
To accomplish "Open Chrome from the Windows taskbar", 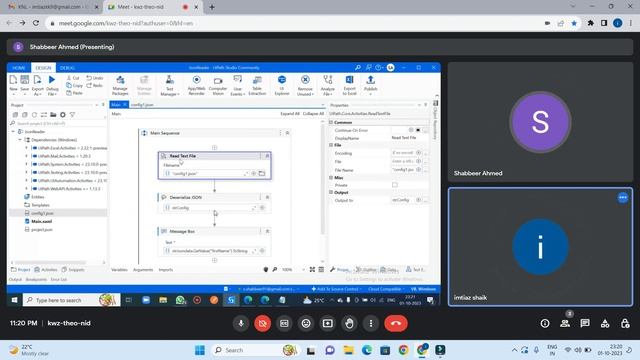I will [404, 350].
